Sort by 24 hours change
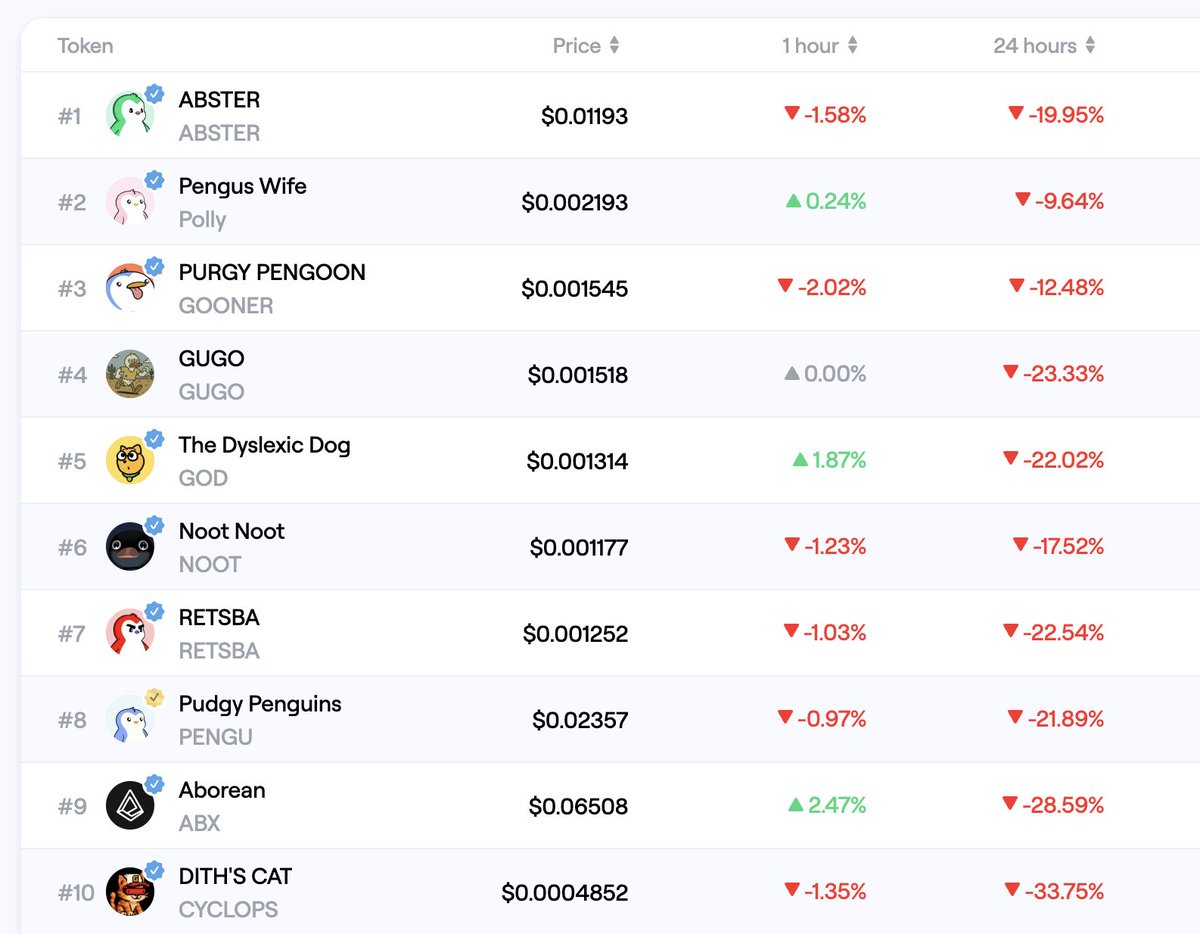The height and width of the screenshot is (934, 1200). click(x=1044, y=46)
